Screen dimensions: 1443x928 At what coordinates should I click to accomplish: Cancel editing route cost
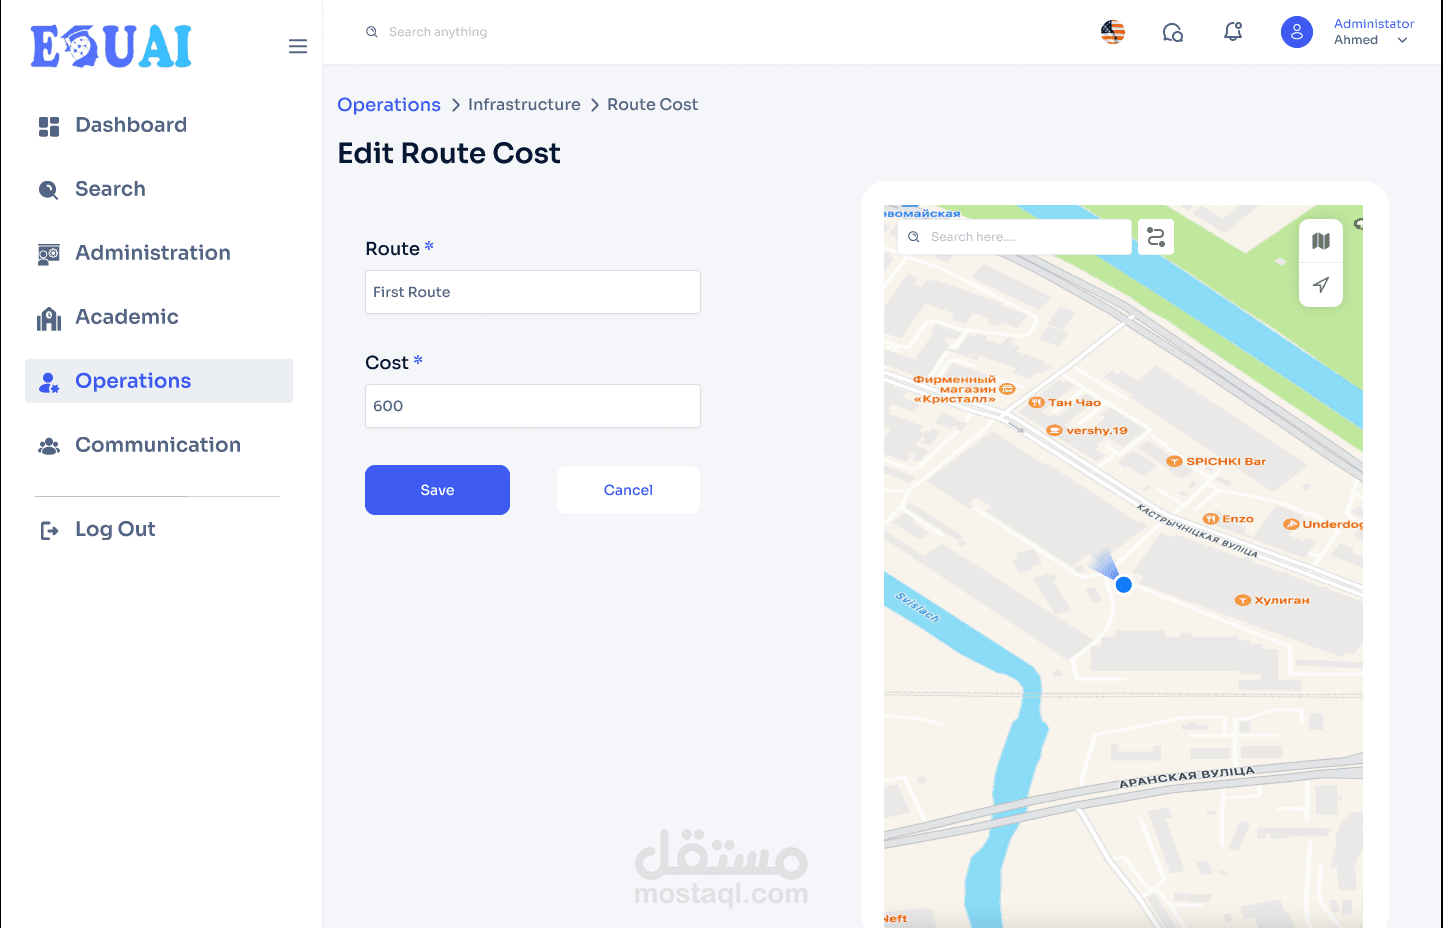pos(628,490)
